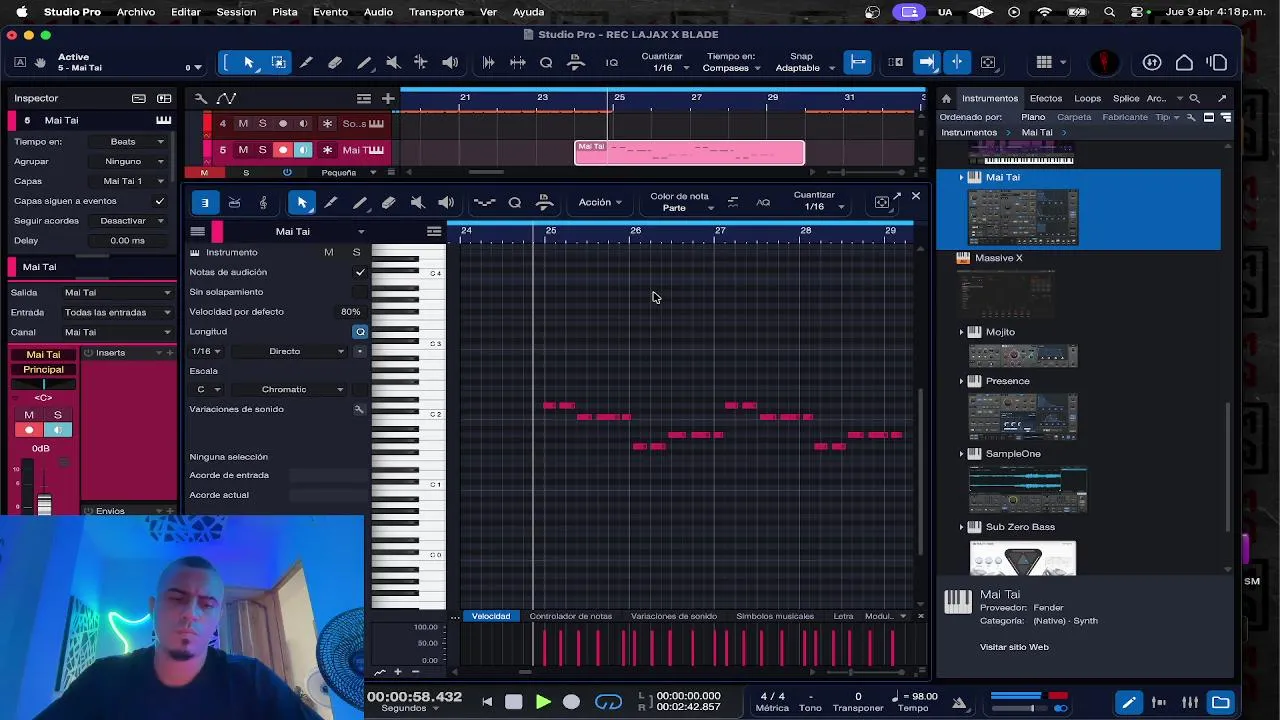
Task: Search the browser with magnifier icon
Action: tap(1194, 98)
